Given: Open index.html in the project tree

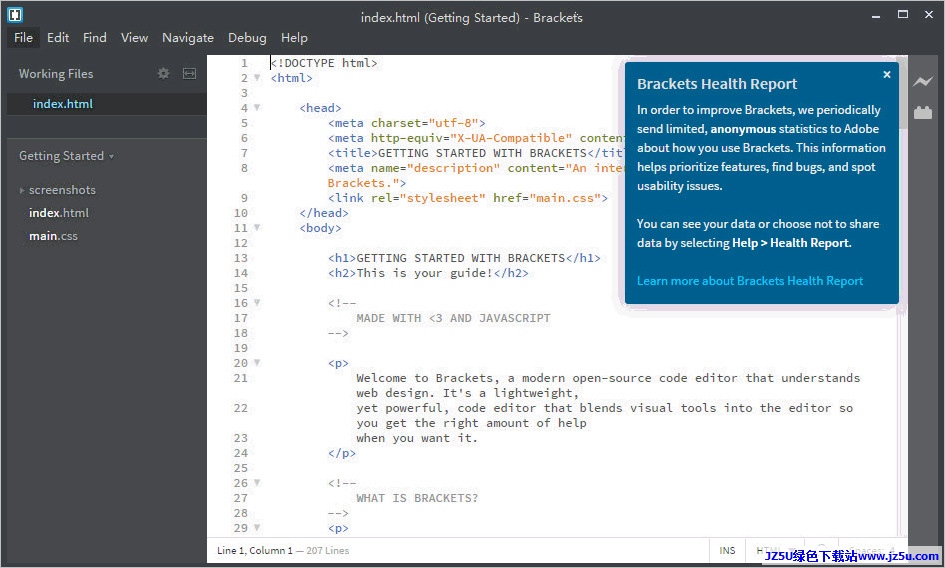Looking at the screenshot, I should pyautogui.click(x=58, y=213).
